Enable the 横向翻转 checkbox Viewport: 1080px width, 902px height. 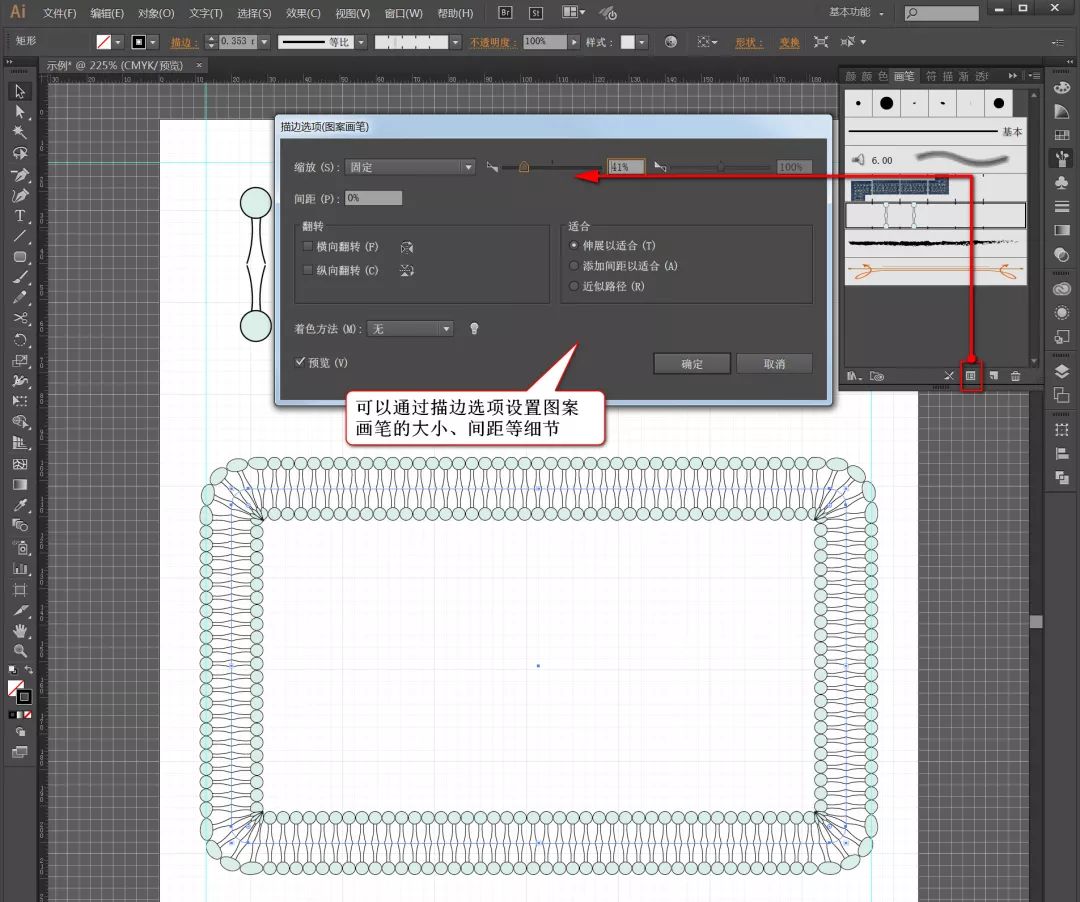tap(309, 246)
